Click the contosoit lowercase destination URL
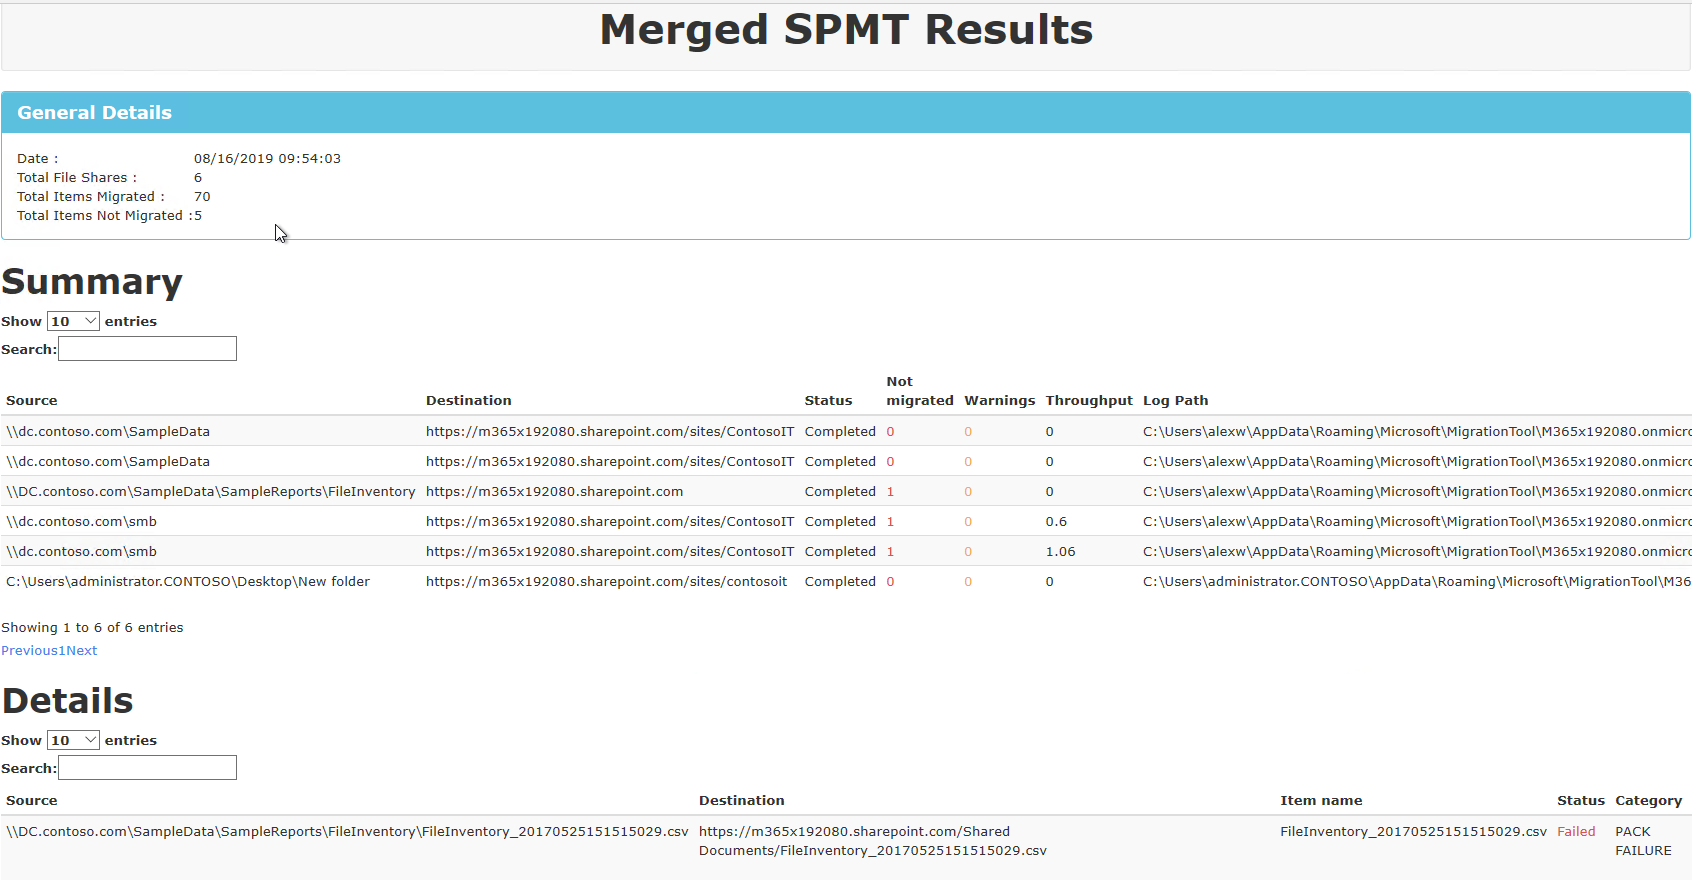 click(x=607, y=582)
